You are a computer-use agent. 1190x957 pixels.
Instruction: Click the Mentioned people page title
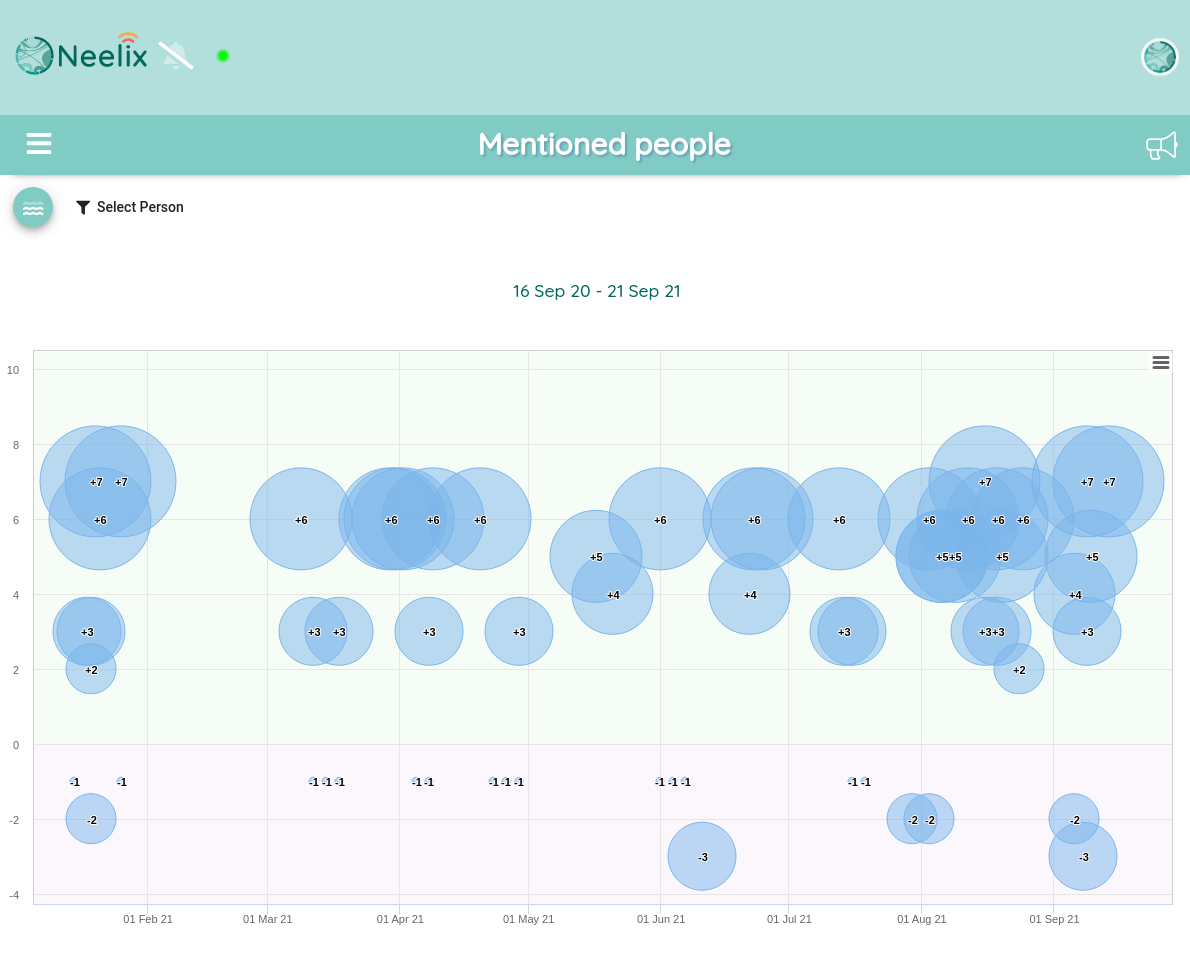604,144
